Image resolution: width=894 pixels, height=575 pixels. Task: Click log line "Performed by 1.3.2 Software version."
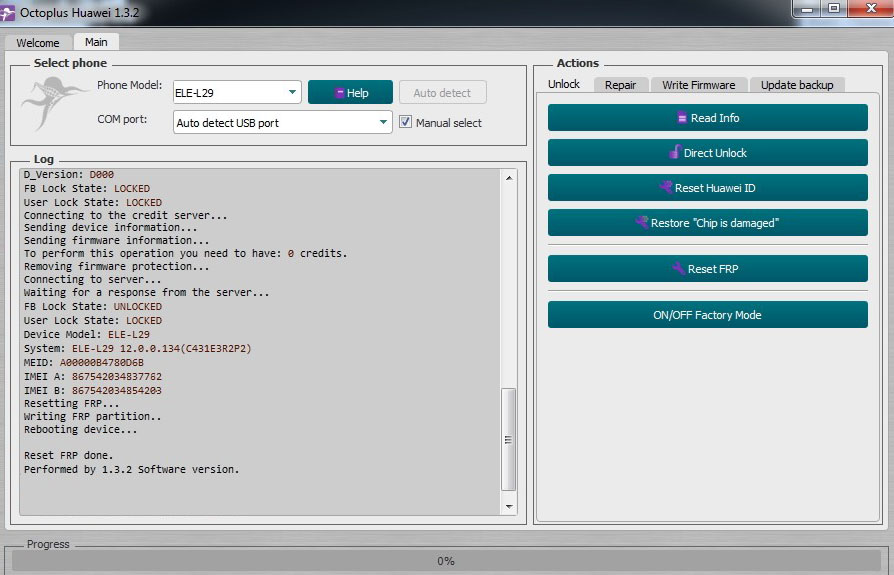132,469
